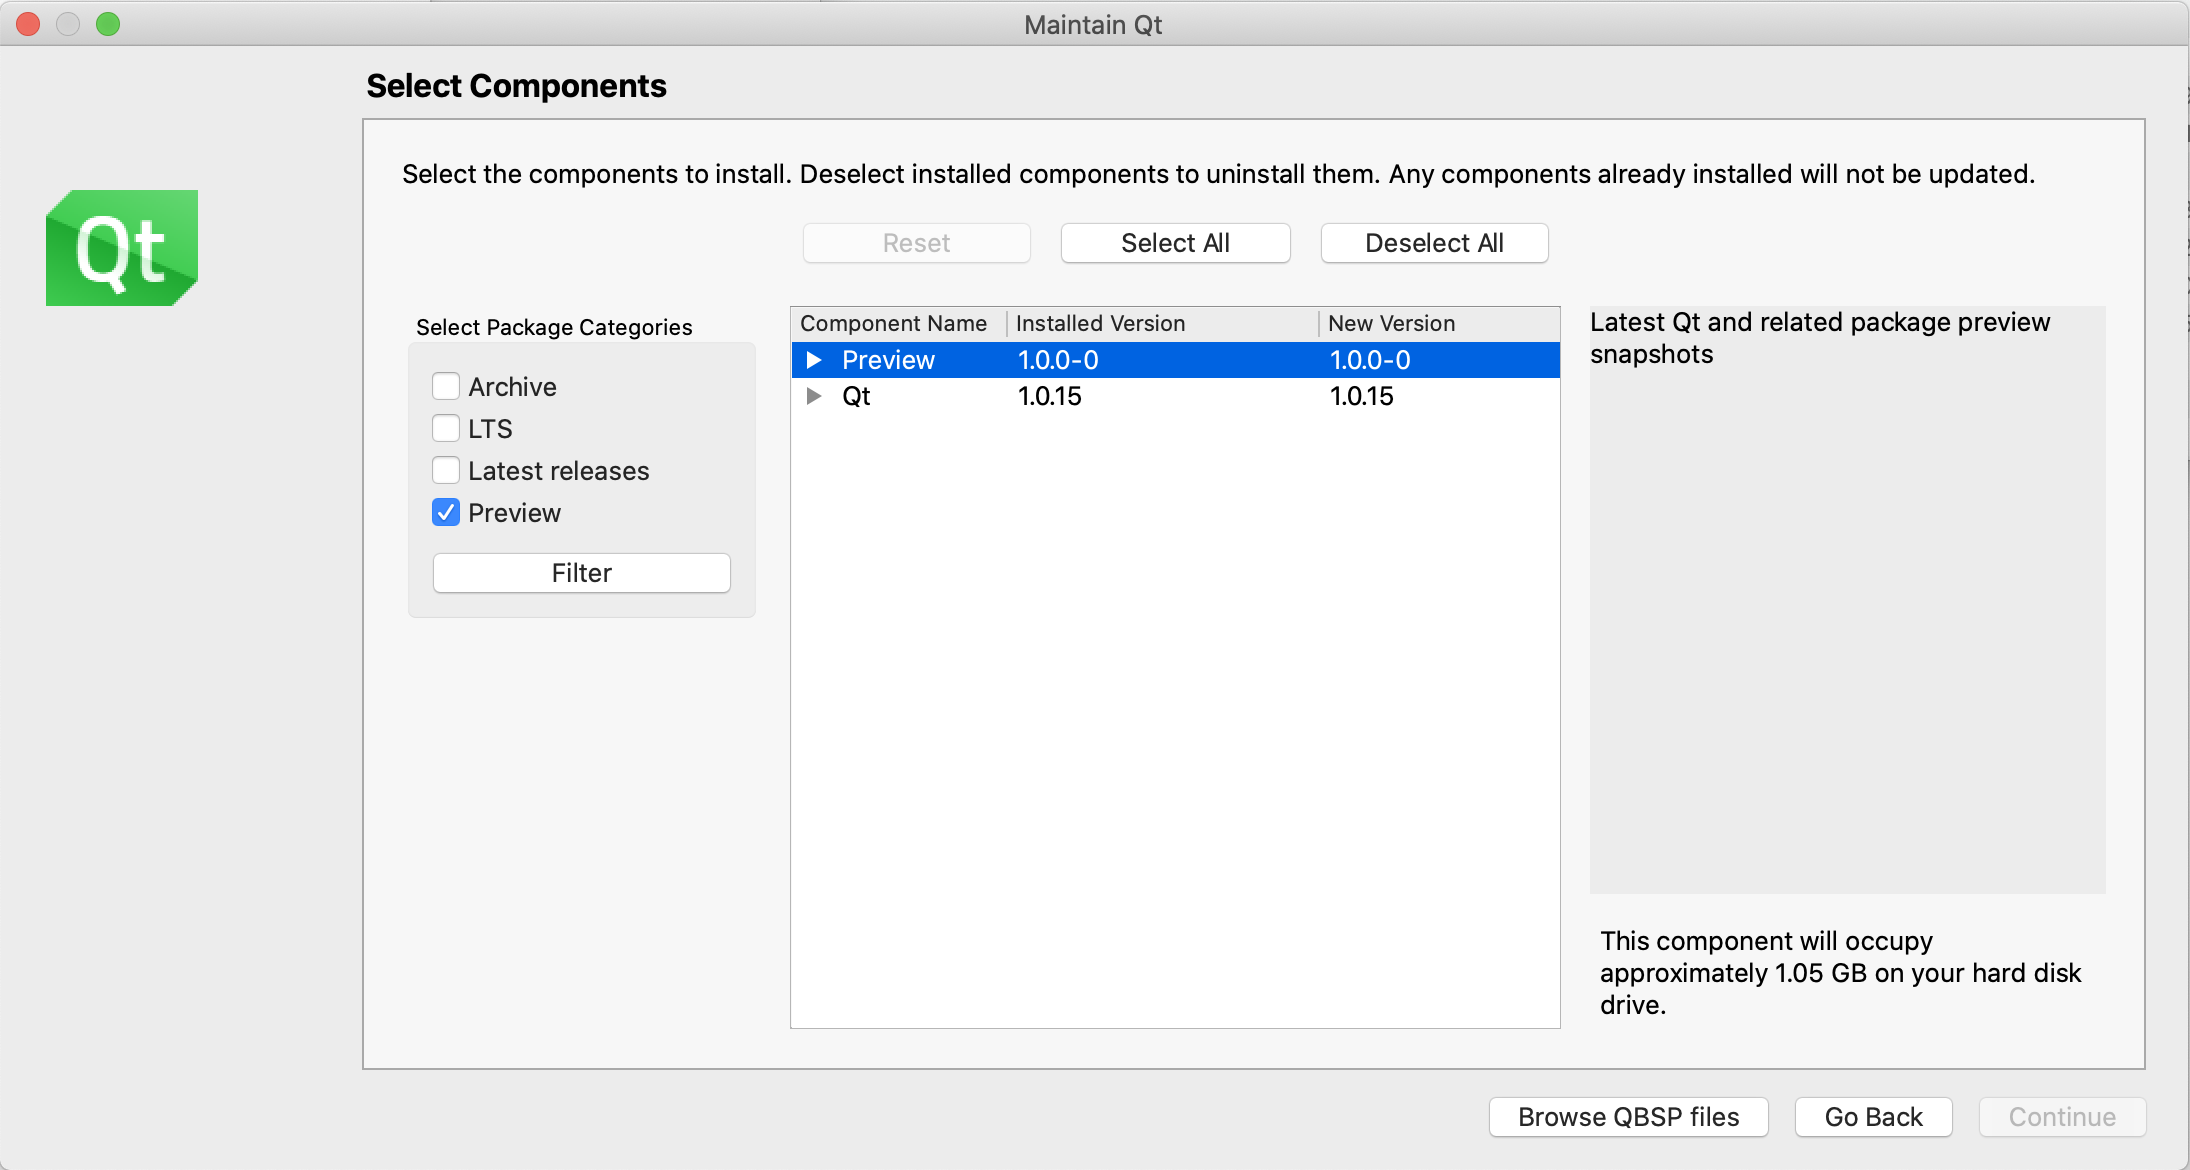Click the yellow minimize window button
This screenshot has width=2190, height=1170.
(68, 24)
